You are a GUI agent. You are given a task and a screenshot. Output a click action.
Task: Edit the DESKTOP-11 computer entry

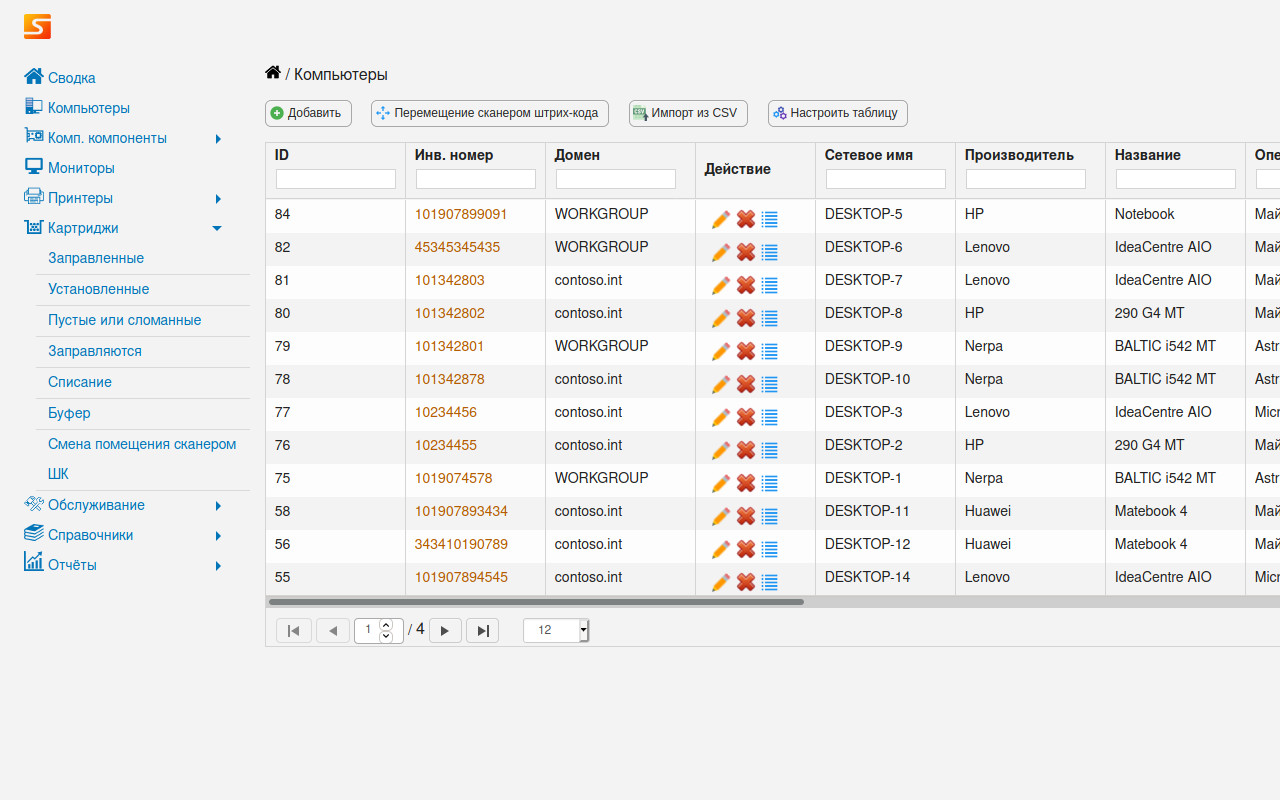[x=720, y=516]
